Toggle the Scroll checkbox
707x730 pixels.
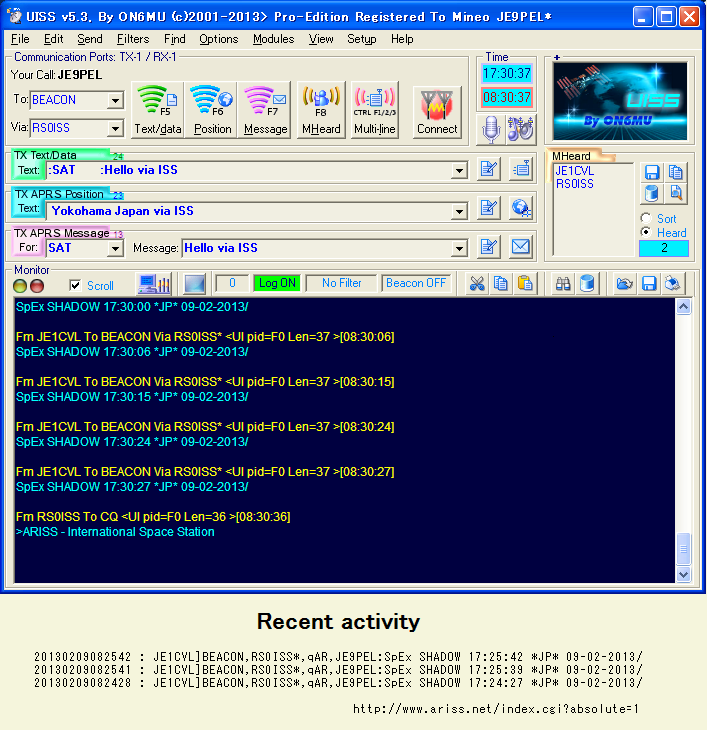tap(75, 285)
